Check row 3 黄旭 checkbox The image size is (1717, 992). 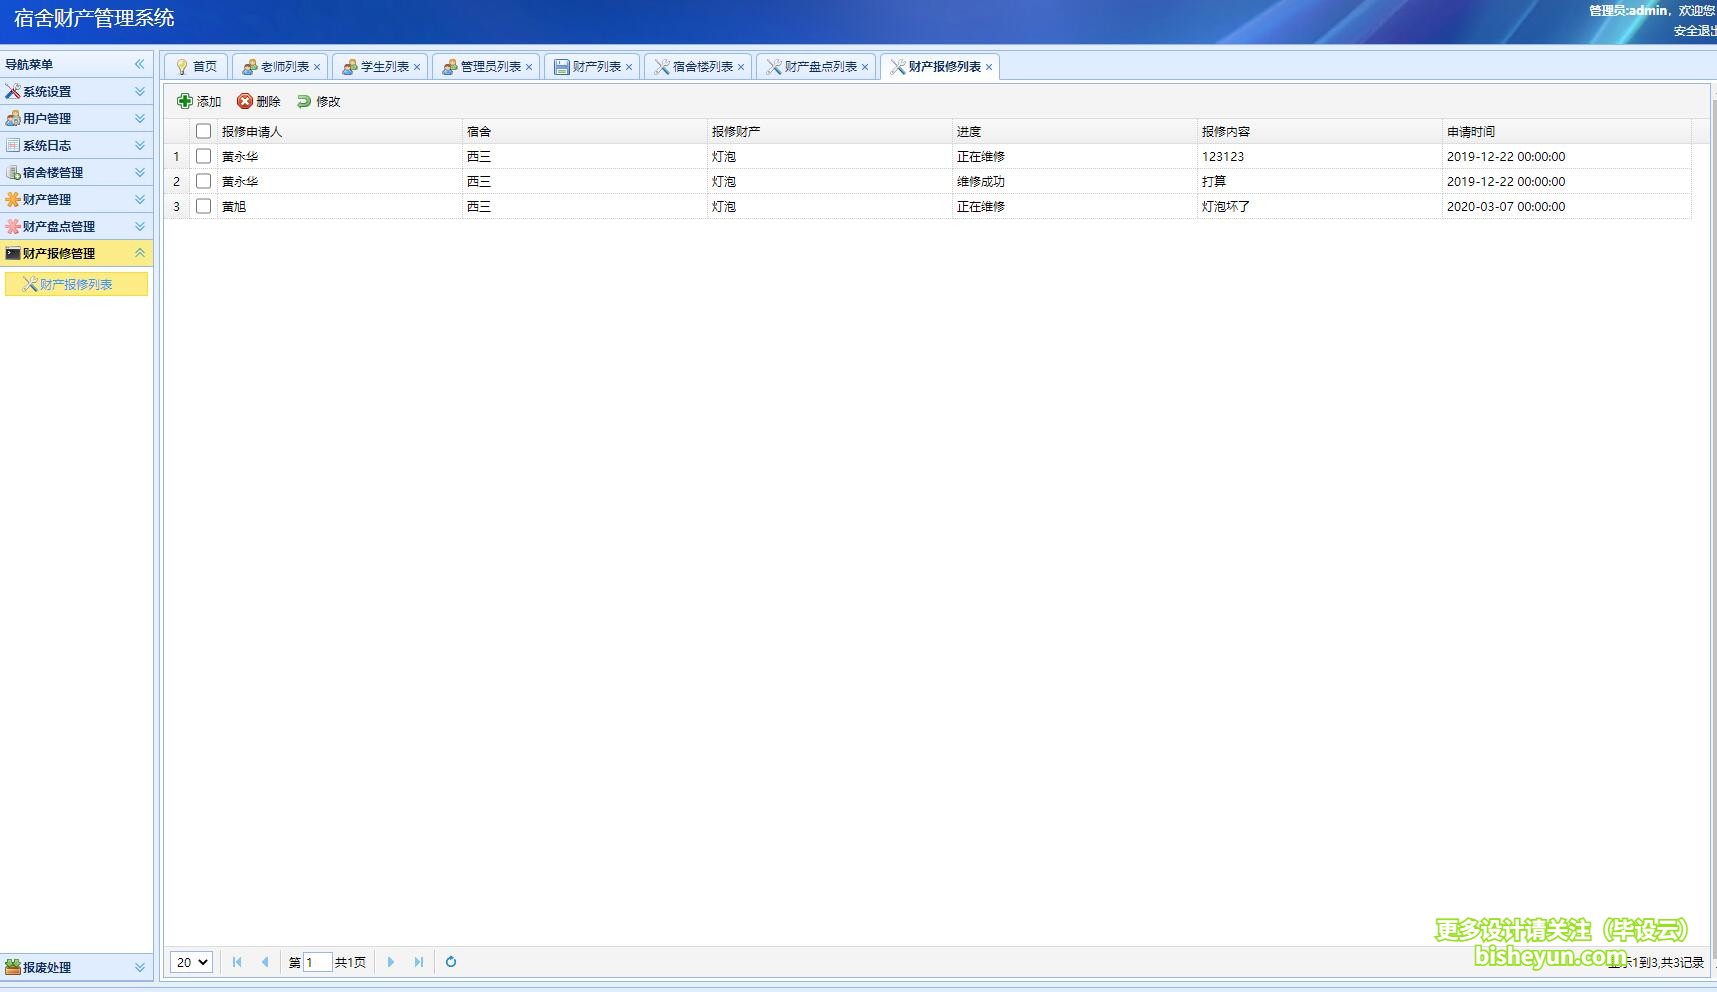(204, 206)
